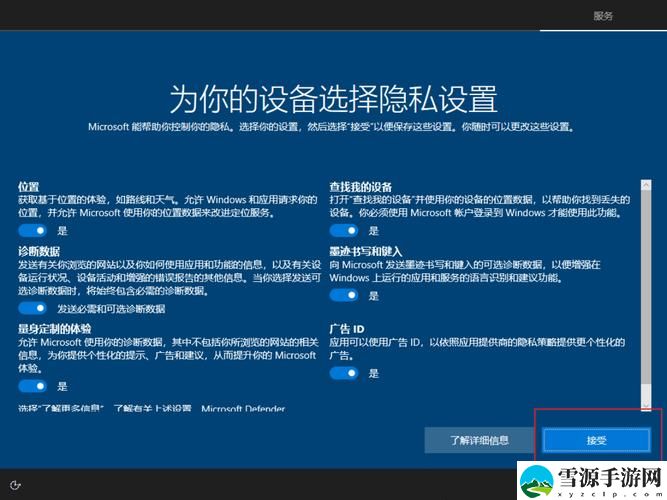Switch off 查找我的设备 Find my device
This screenshot has height=500, width=667.
(344, 231)
